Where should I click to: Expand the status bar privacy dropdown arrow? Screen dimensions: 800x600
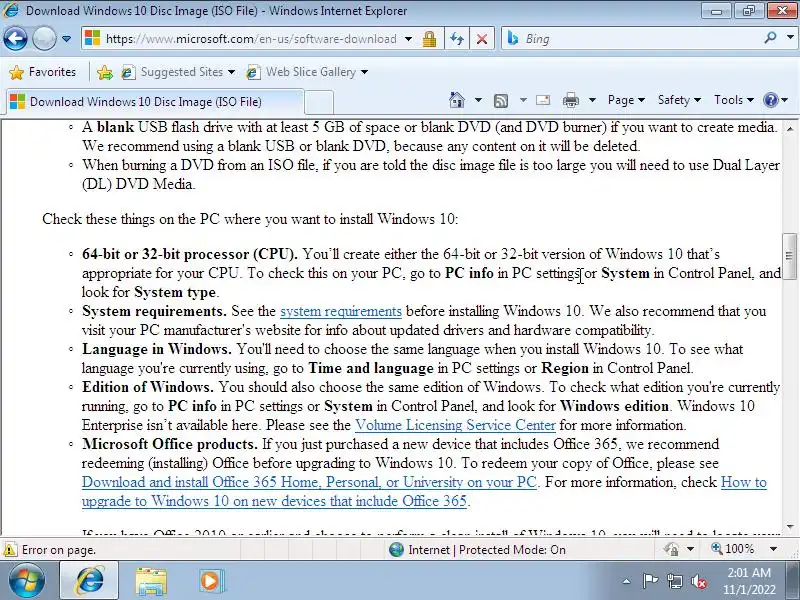690,549
